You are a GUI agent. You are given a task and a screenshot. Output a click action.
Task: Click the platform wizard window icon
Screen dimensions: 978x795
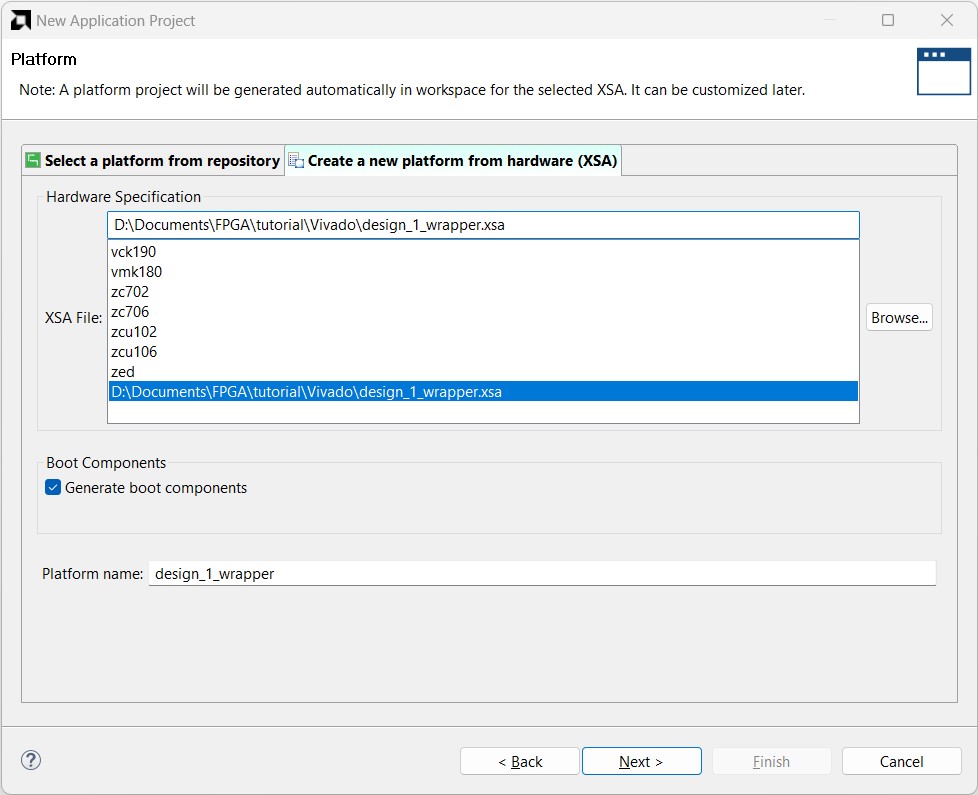point(943,72)
